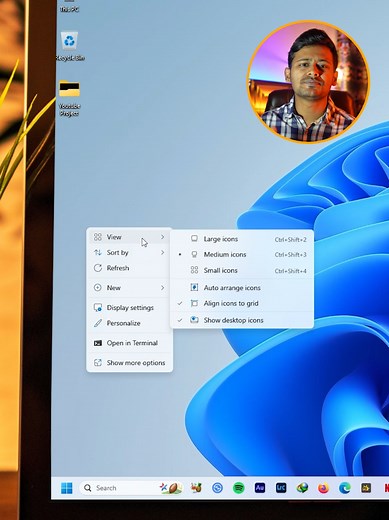Launch Lightroom Classic from the taskbar
Screen dimensions: 389x520
281,488
